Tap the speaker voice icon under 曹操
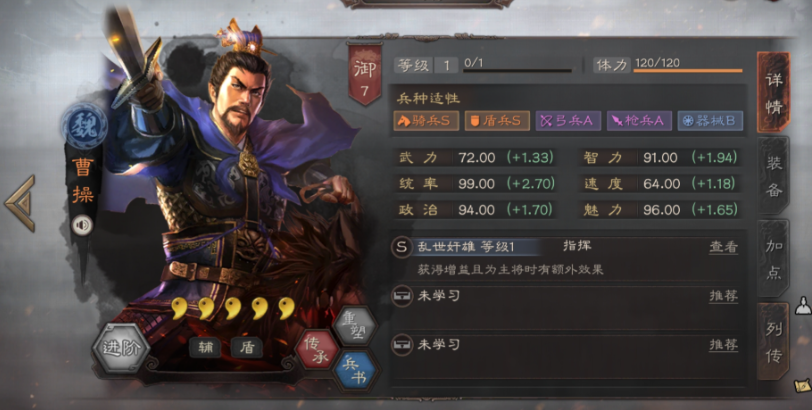Screen dimensions: 812x410 (82, 225)
